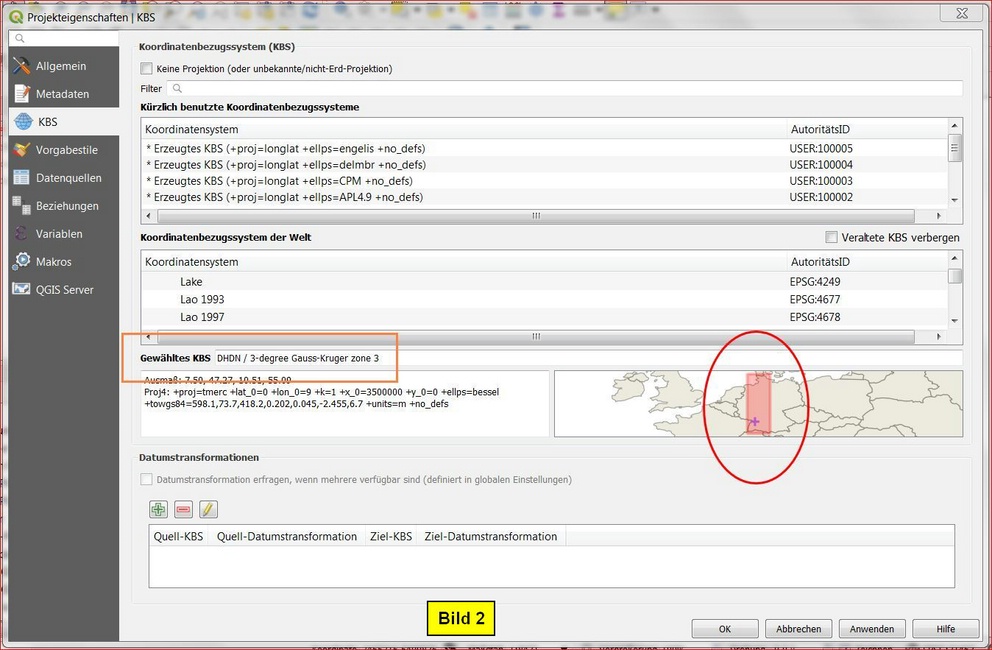Open the Makros gear icon
The width and height of the screenshot is (992, 650).
(21, 262)
